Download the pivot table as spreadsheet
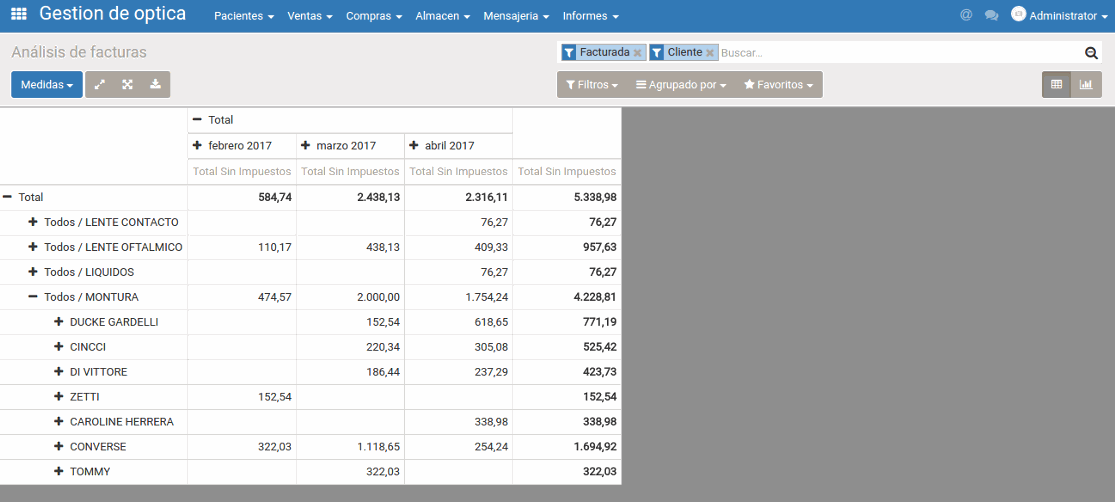The width and height of the screenshot is (1115, 502). click(x=155, y=85)
